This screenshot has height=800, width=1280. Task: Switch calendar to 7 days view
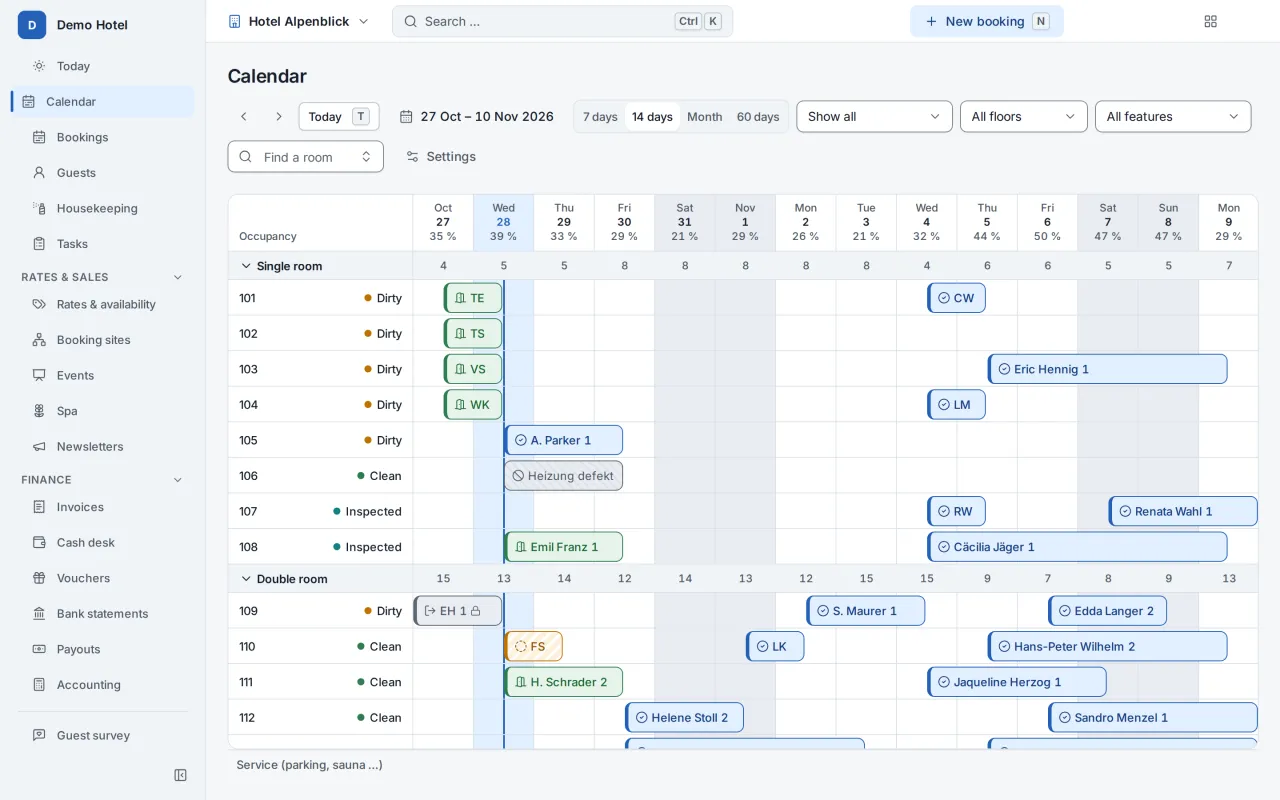click(600, 117)
